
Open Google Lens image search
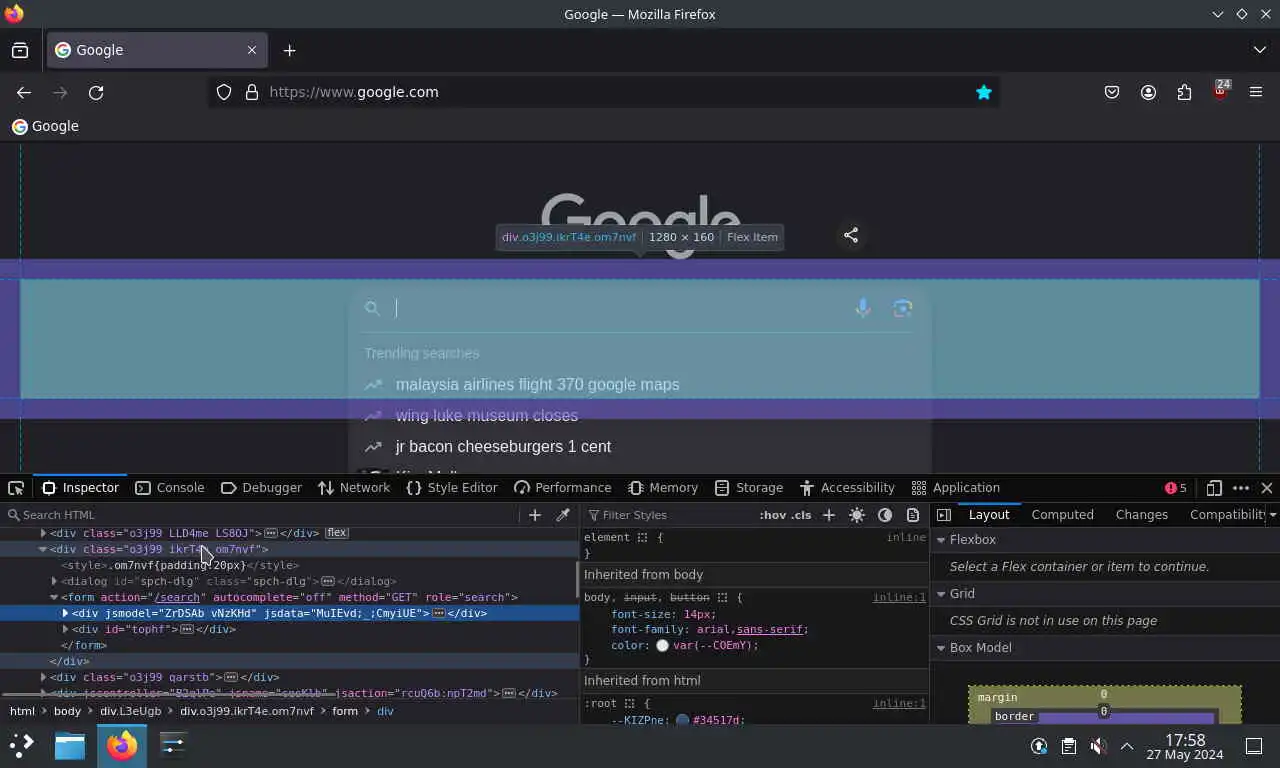[x=903, y=309]
